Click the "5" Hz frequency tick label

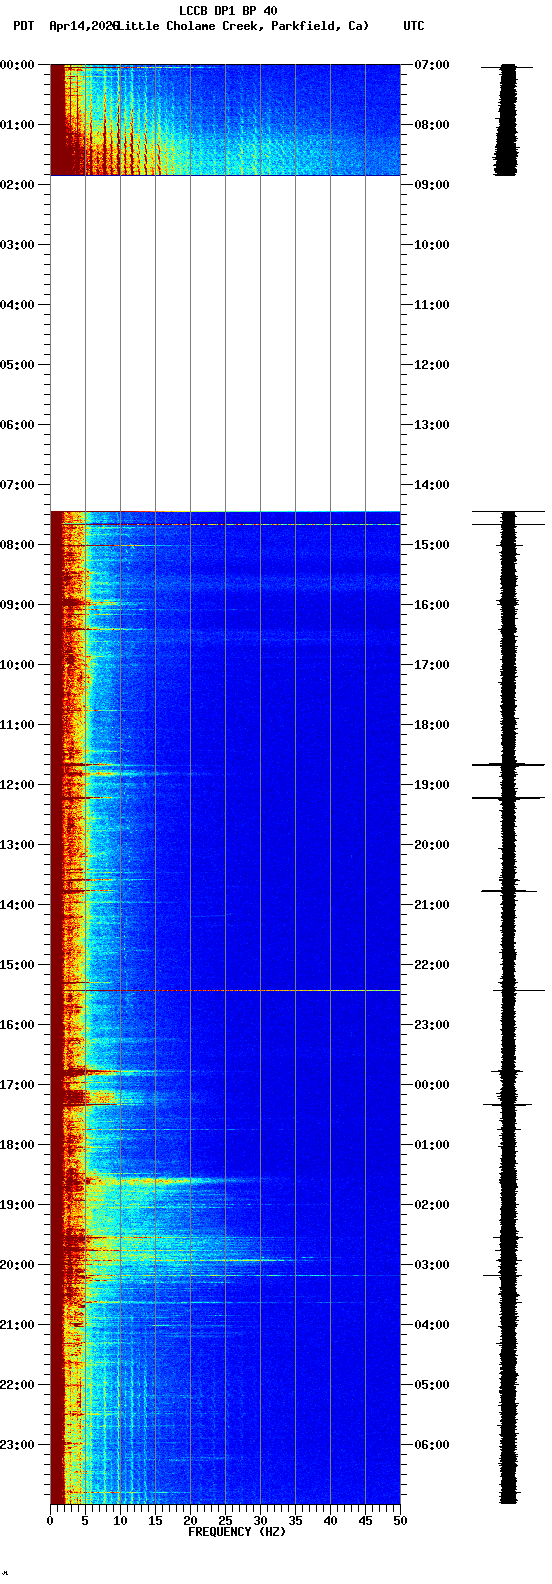point(85,1521)
